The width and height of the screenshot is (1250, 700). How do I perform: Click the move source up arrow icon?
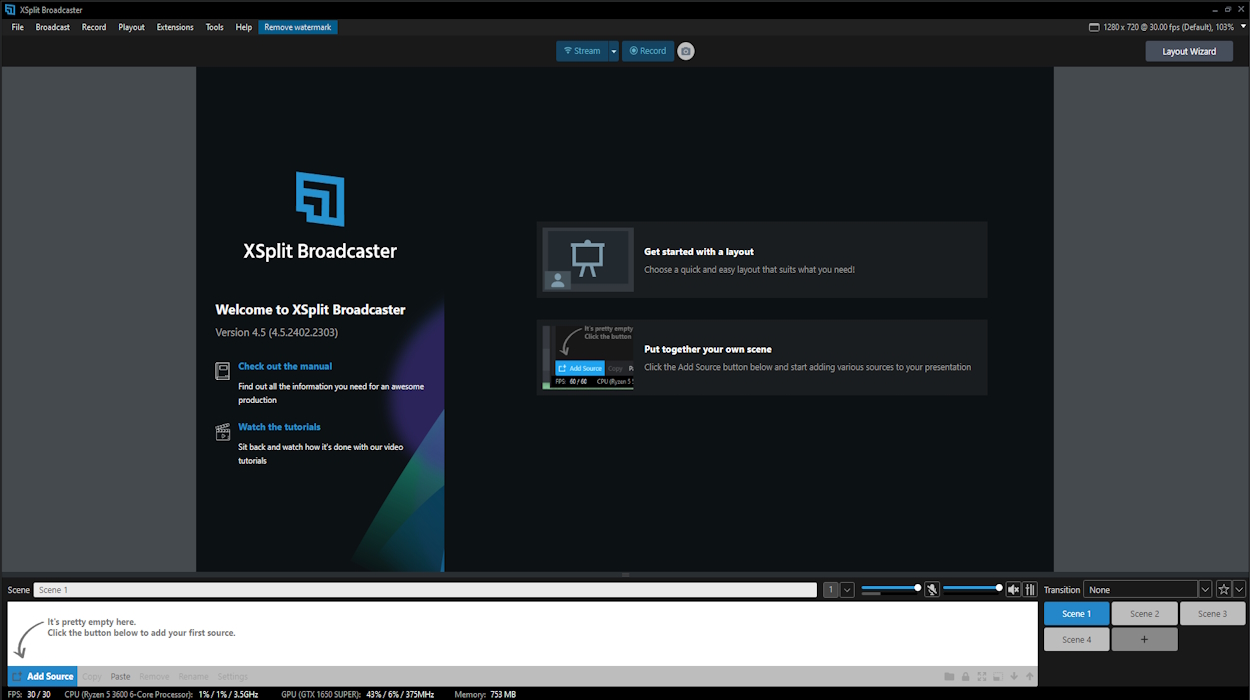(1029, 676)
